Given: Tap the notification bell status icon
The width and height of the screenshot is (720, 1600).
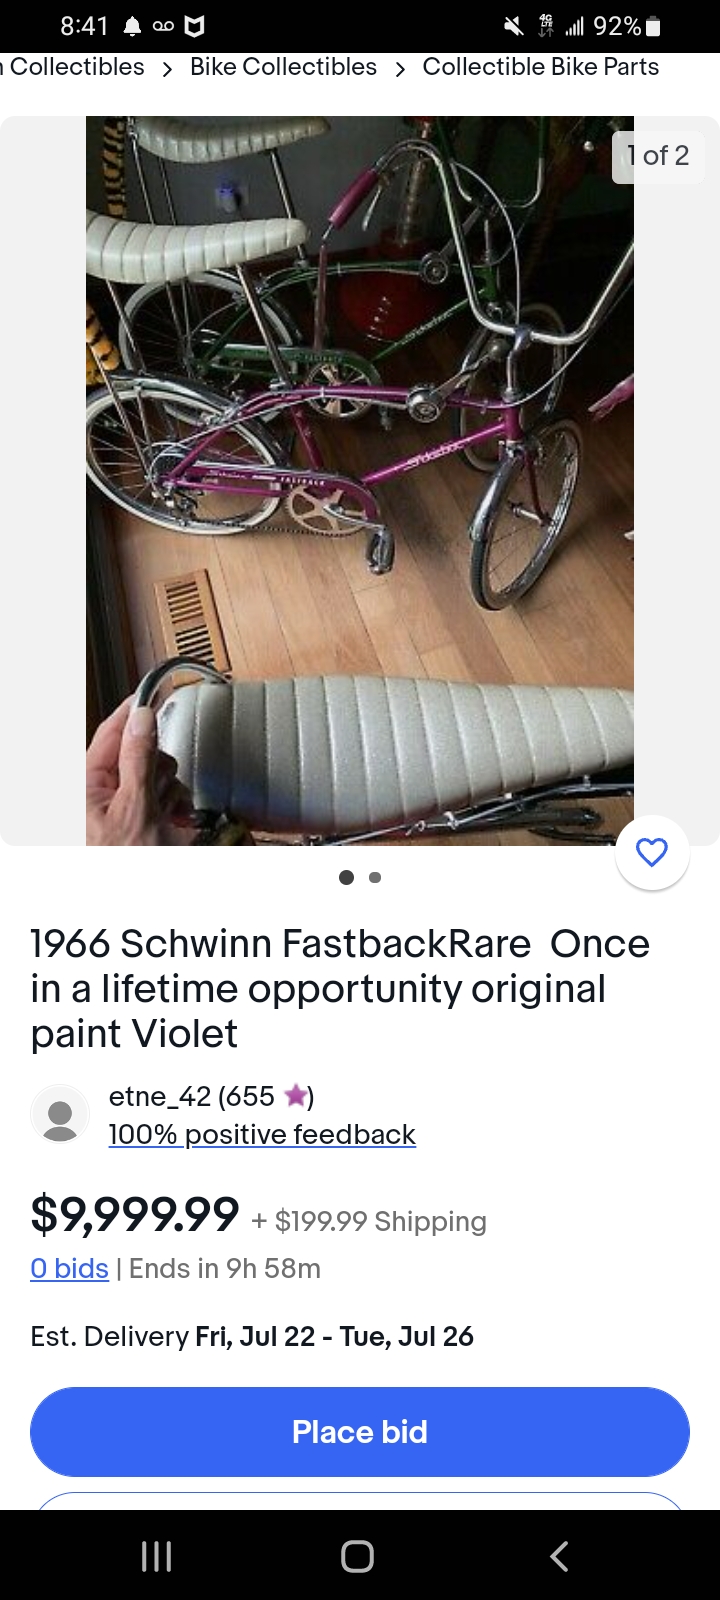Looking at the screenshot, I should tap(132, 27).
